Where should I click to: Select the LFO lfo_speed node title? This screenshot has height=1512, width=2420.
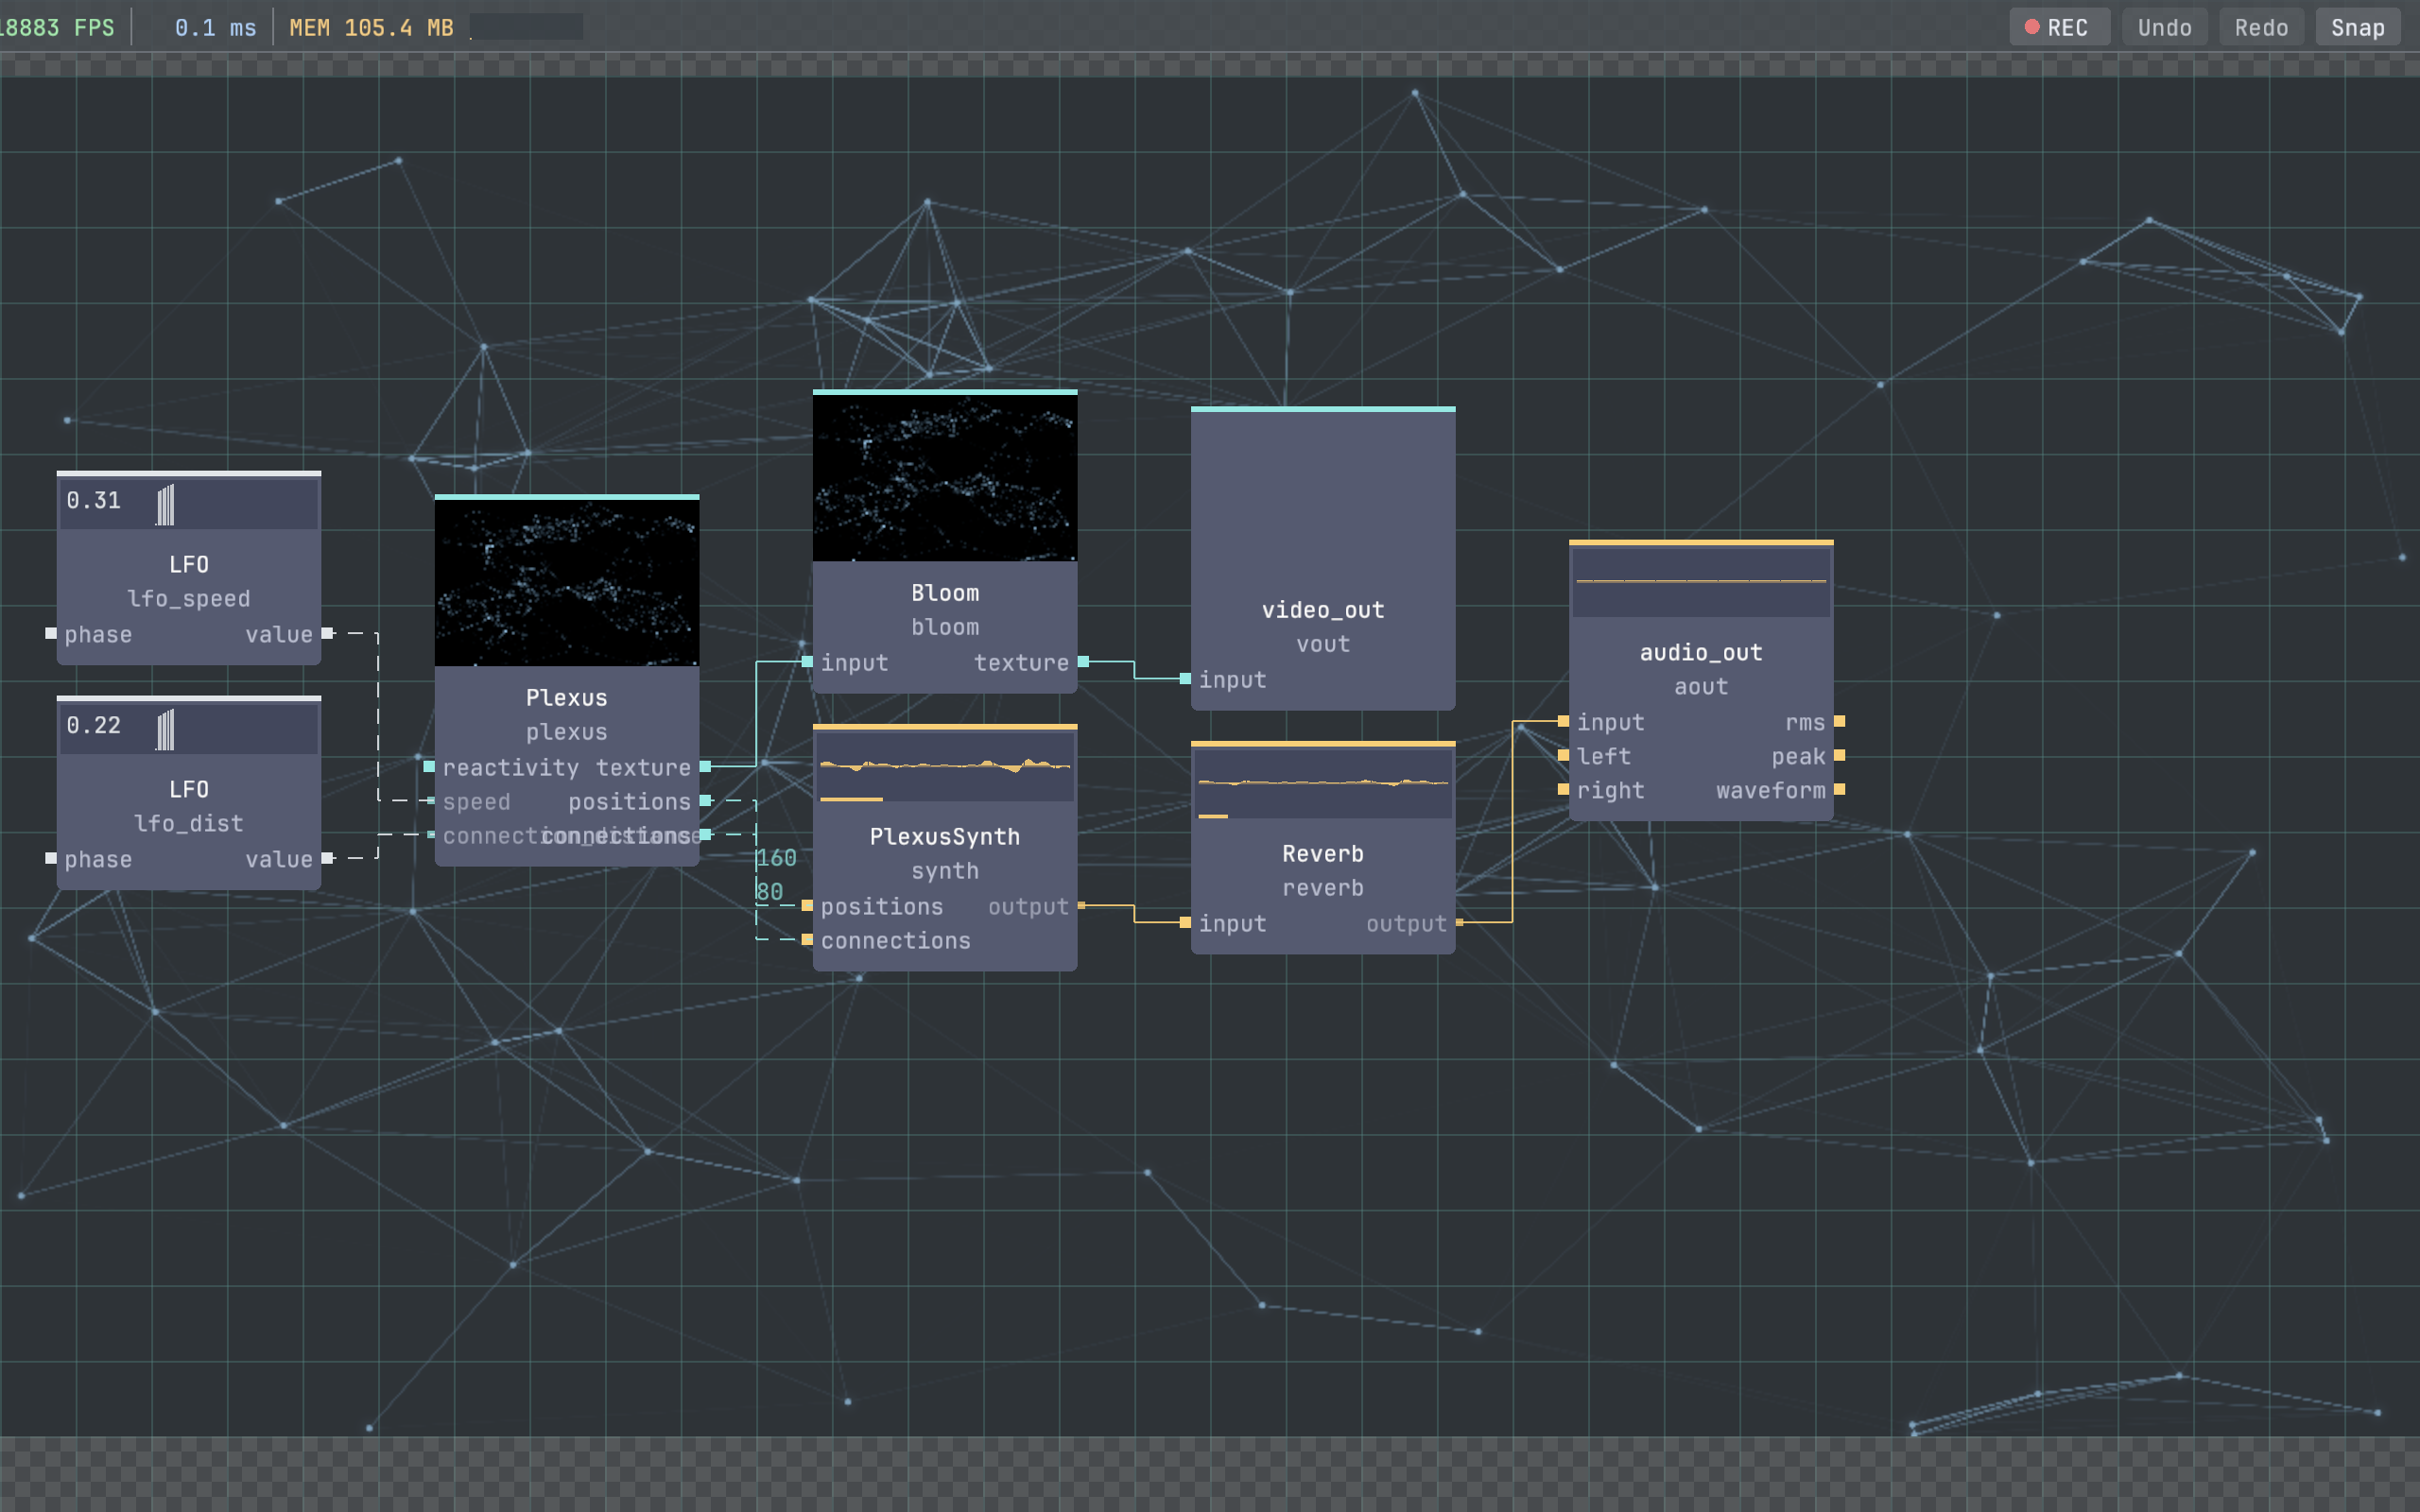[x=189, y=564]
